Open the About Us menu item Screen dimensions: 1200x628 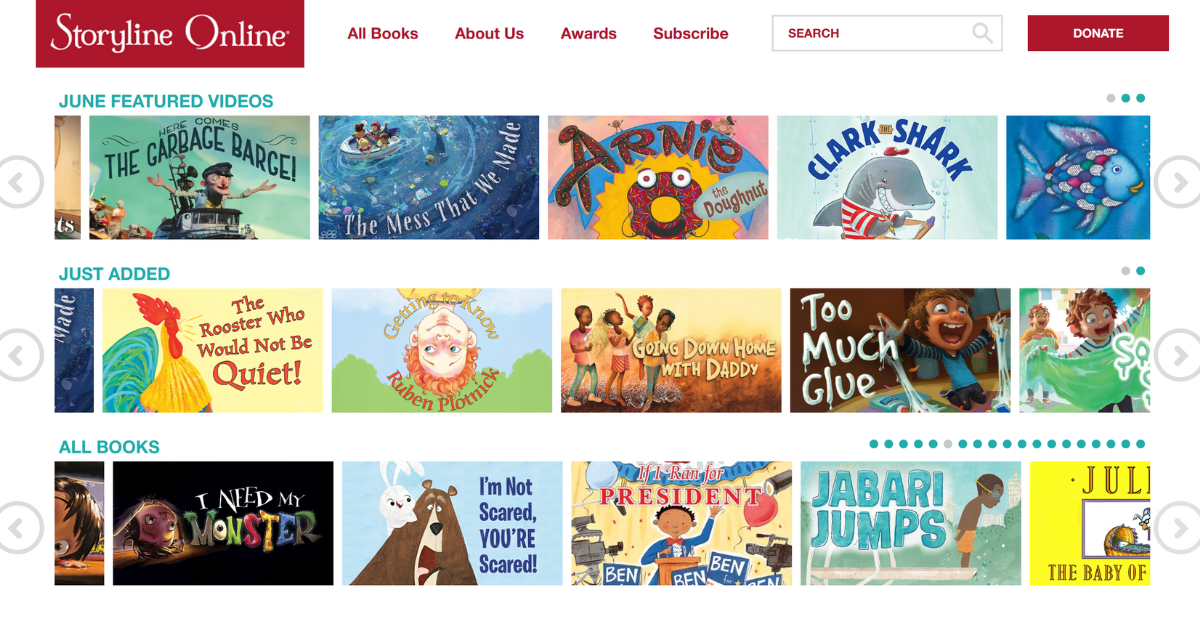[x=489, y=33]
